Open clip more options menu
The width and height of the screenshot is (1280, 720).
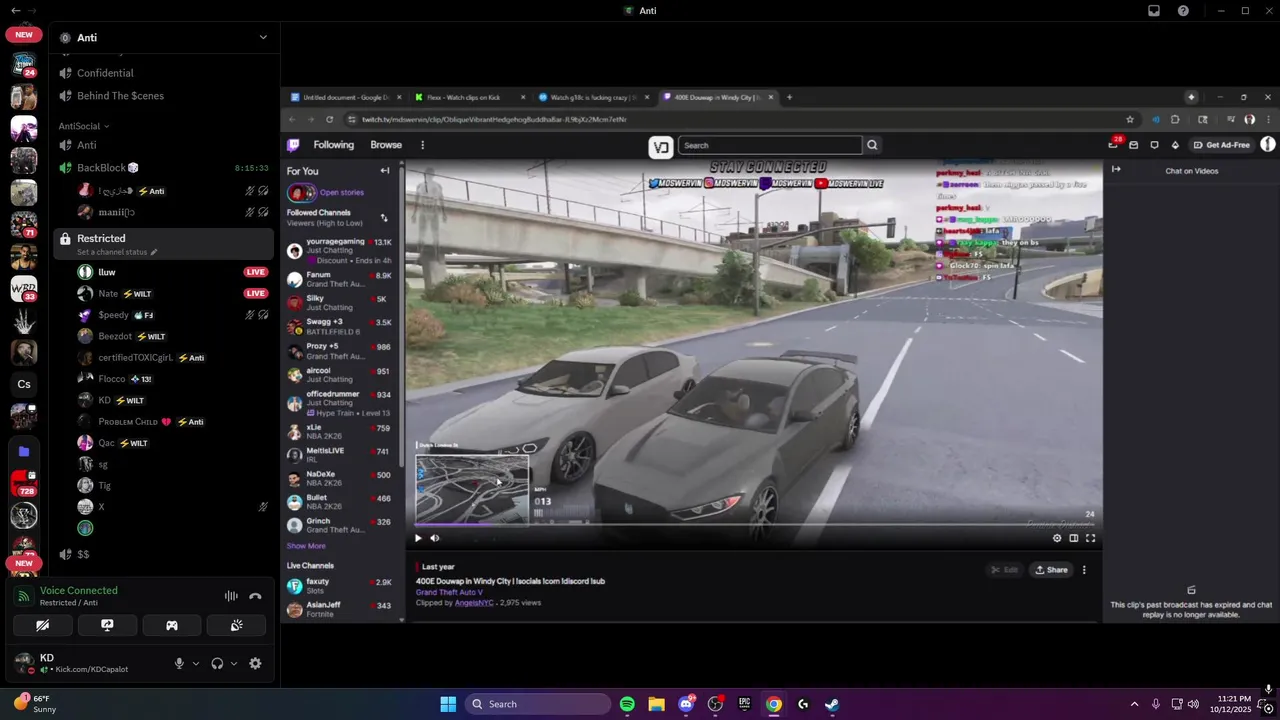point(1084,570)
